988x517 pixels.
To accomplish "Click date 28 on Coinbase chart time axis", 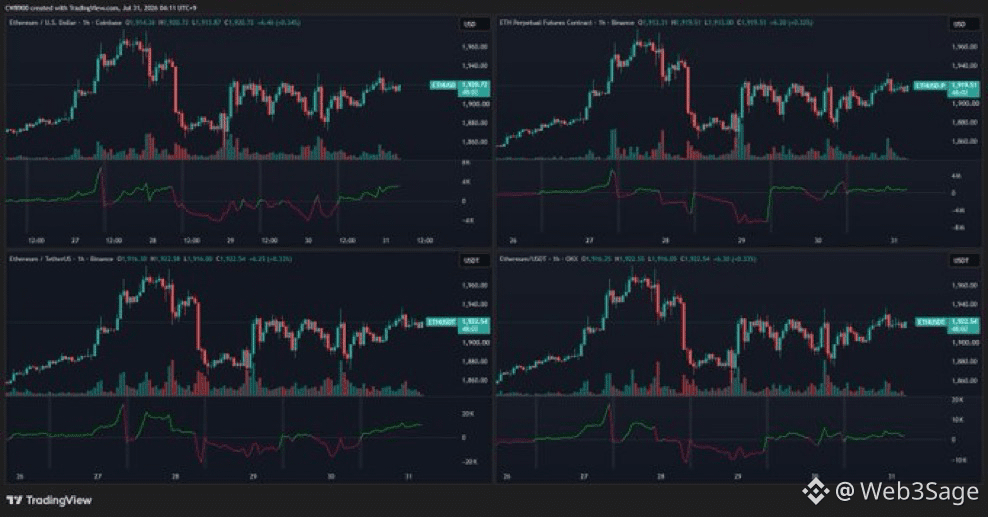I will coord(152,241).
